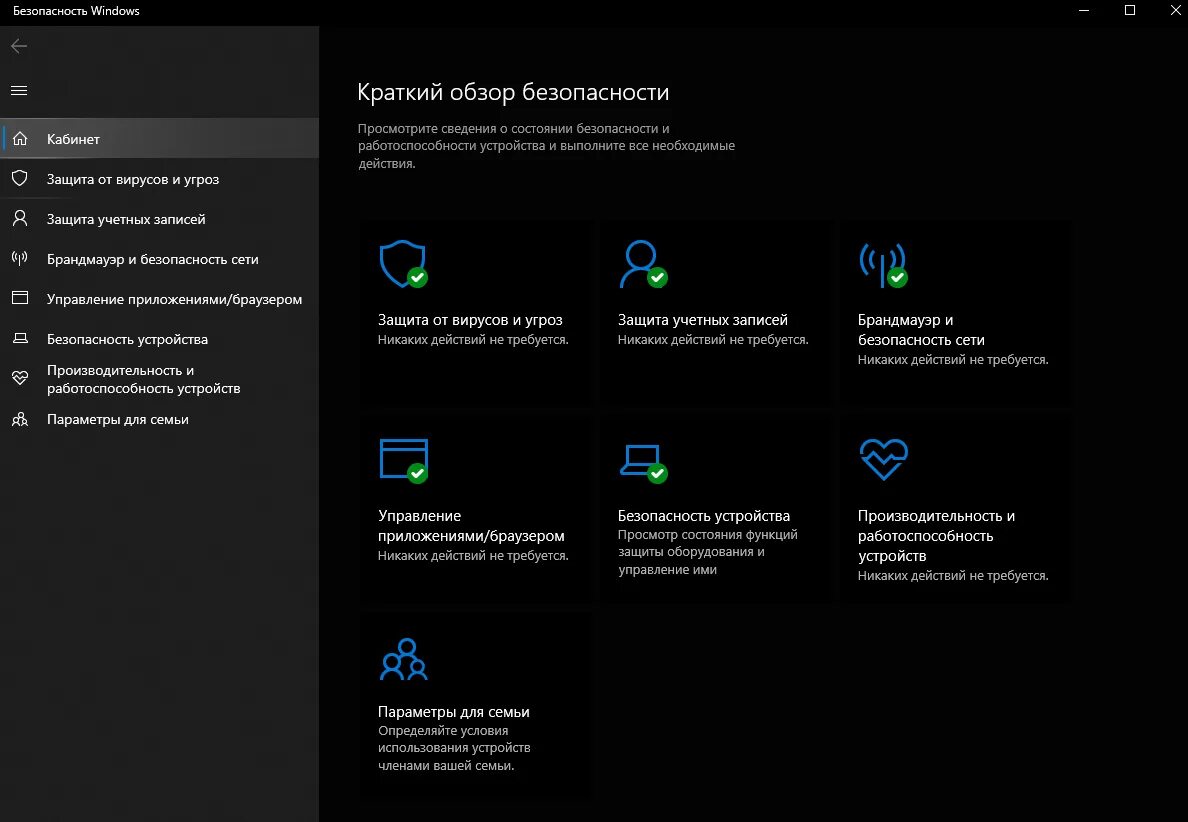The width and height of the screenshot is (1188, 822).
Task: Click the heart icon for Производительность in the sidebar
Action: [x=20, y=377]
